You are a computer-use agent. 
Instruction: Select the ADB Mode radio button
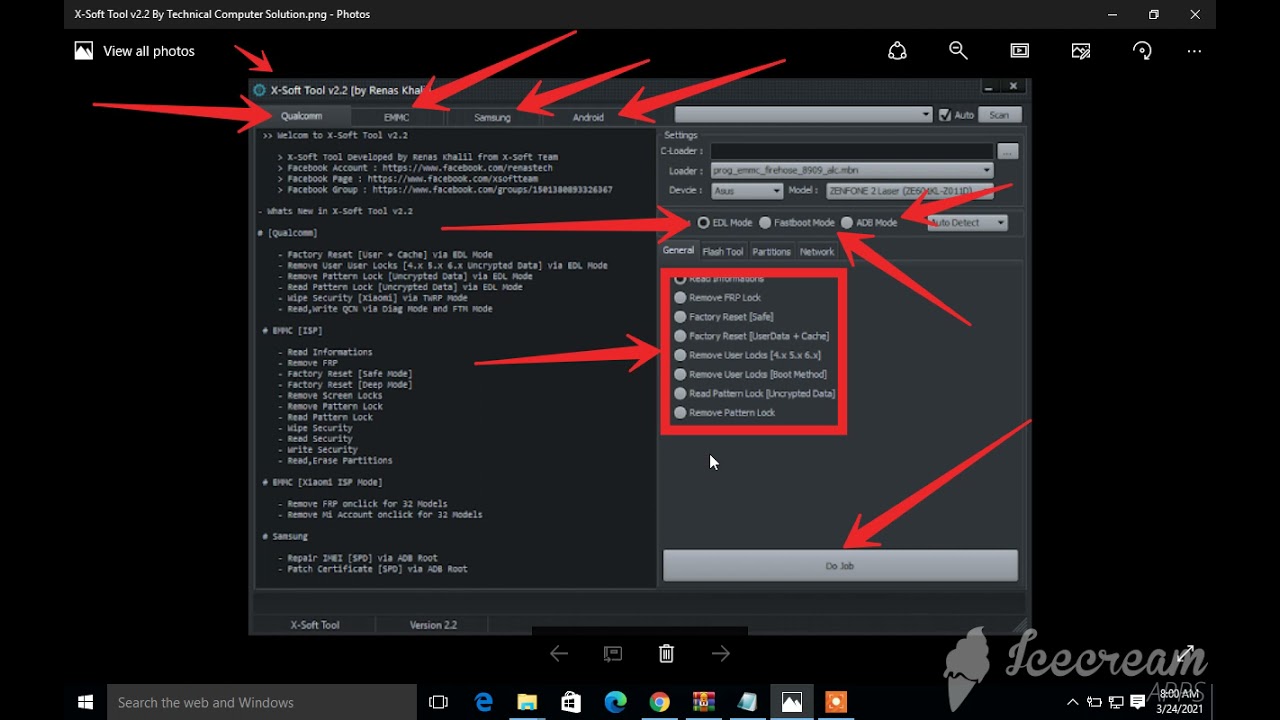tap(847, 222)
